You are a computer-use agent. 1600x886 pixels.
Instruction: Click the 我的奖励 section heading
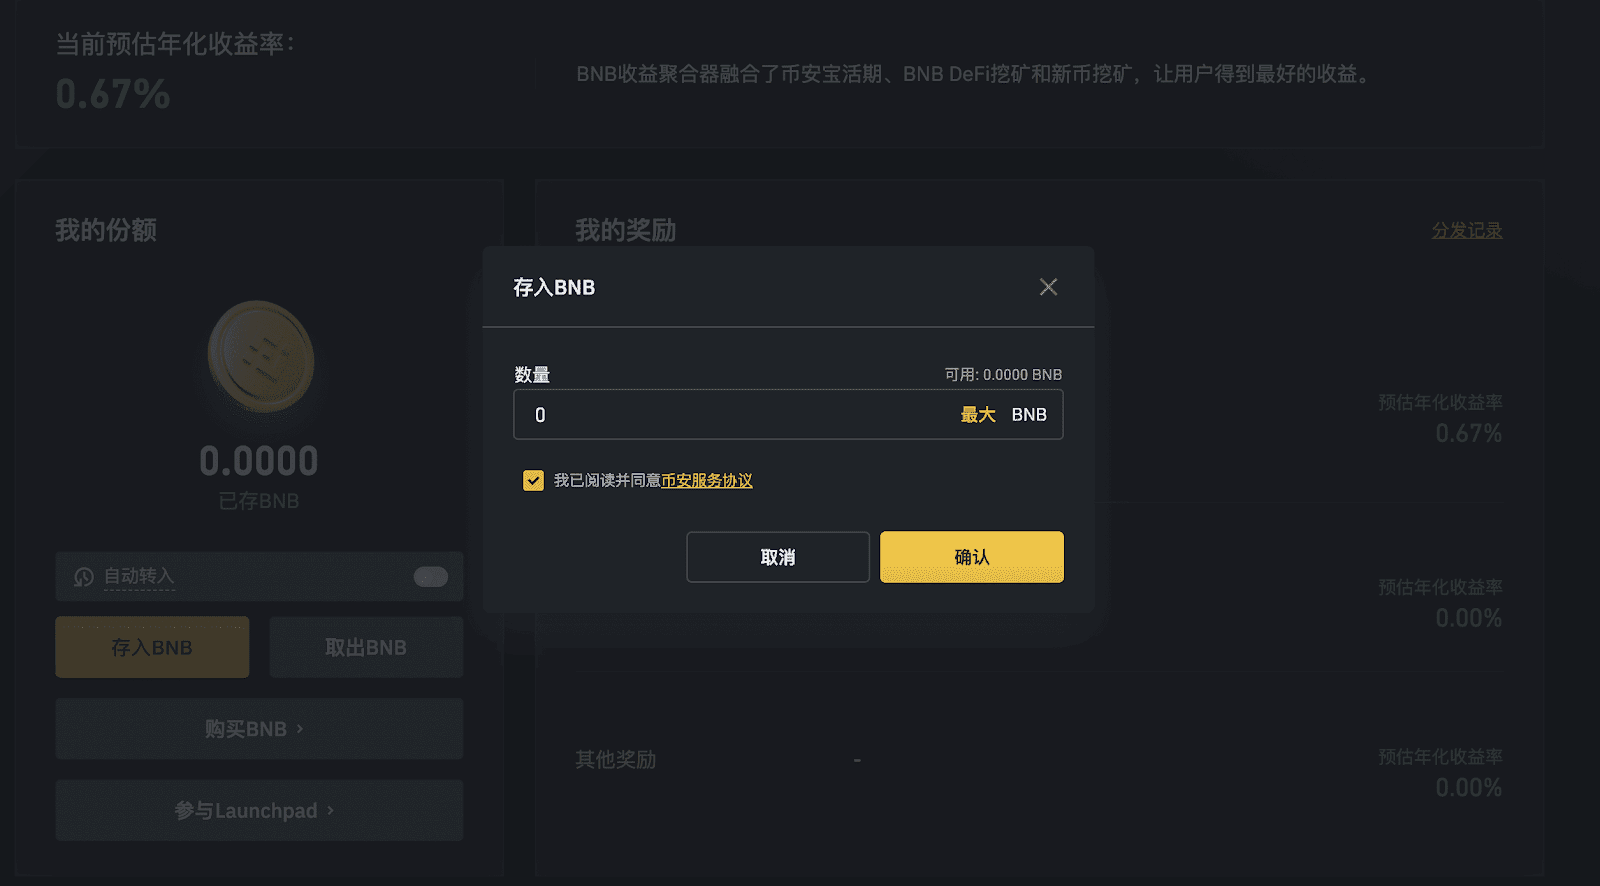tap(626, 231)
